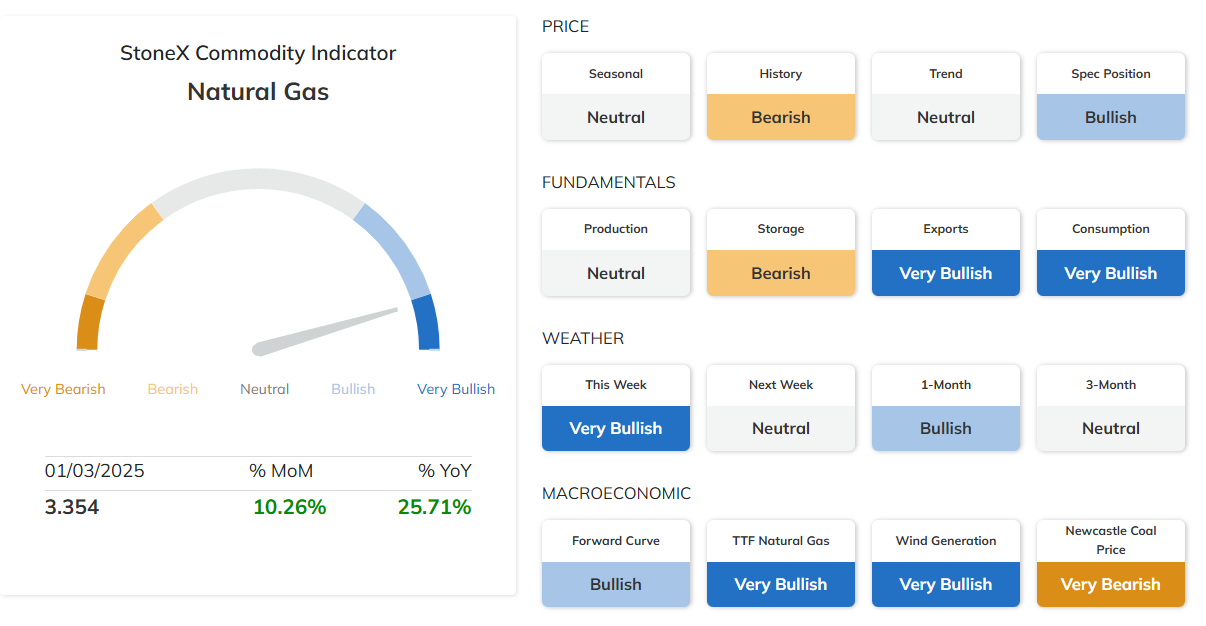Viewport: 1206px width, 626px height.
Task: Open the Production fundamentals card
Action: tap(616, 252)
